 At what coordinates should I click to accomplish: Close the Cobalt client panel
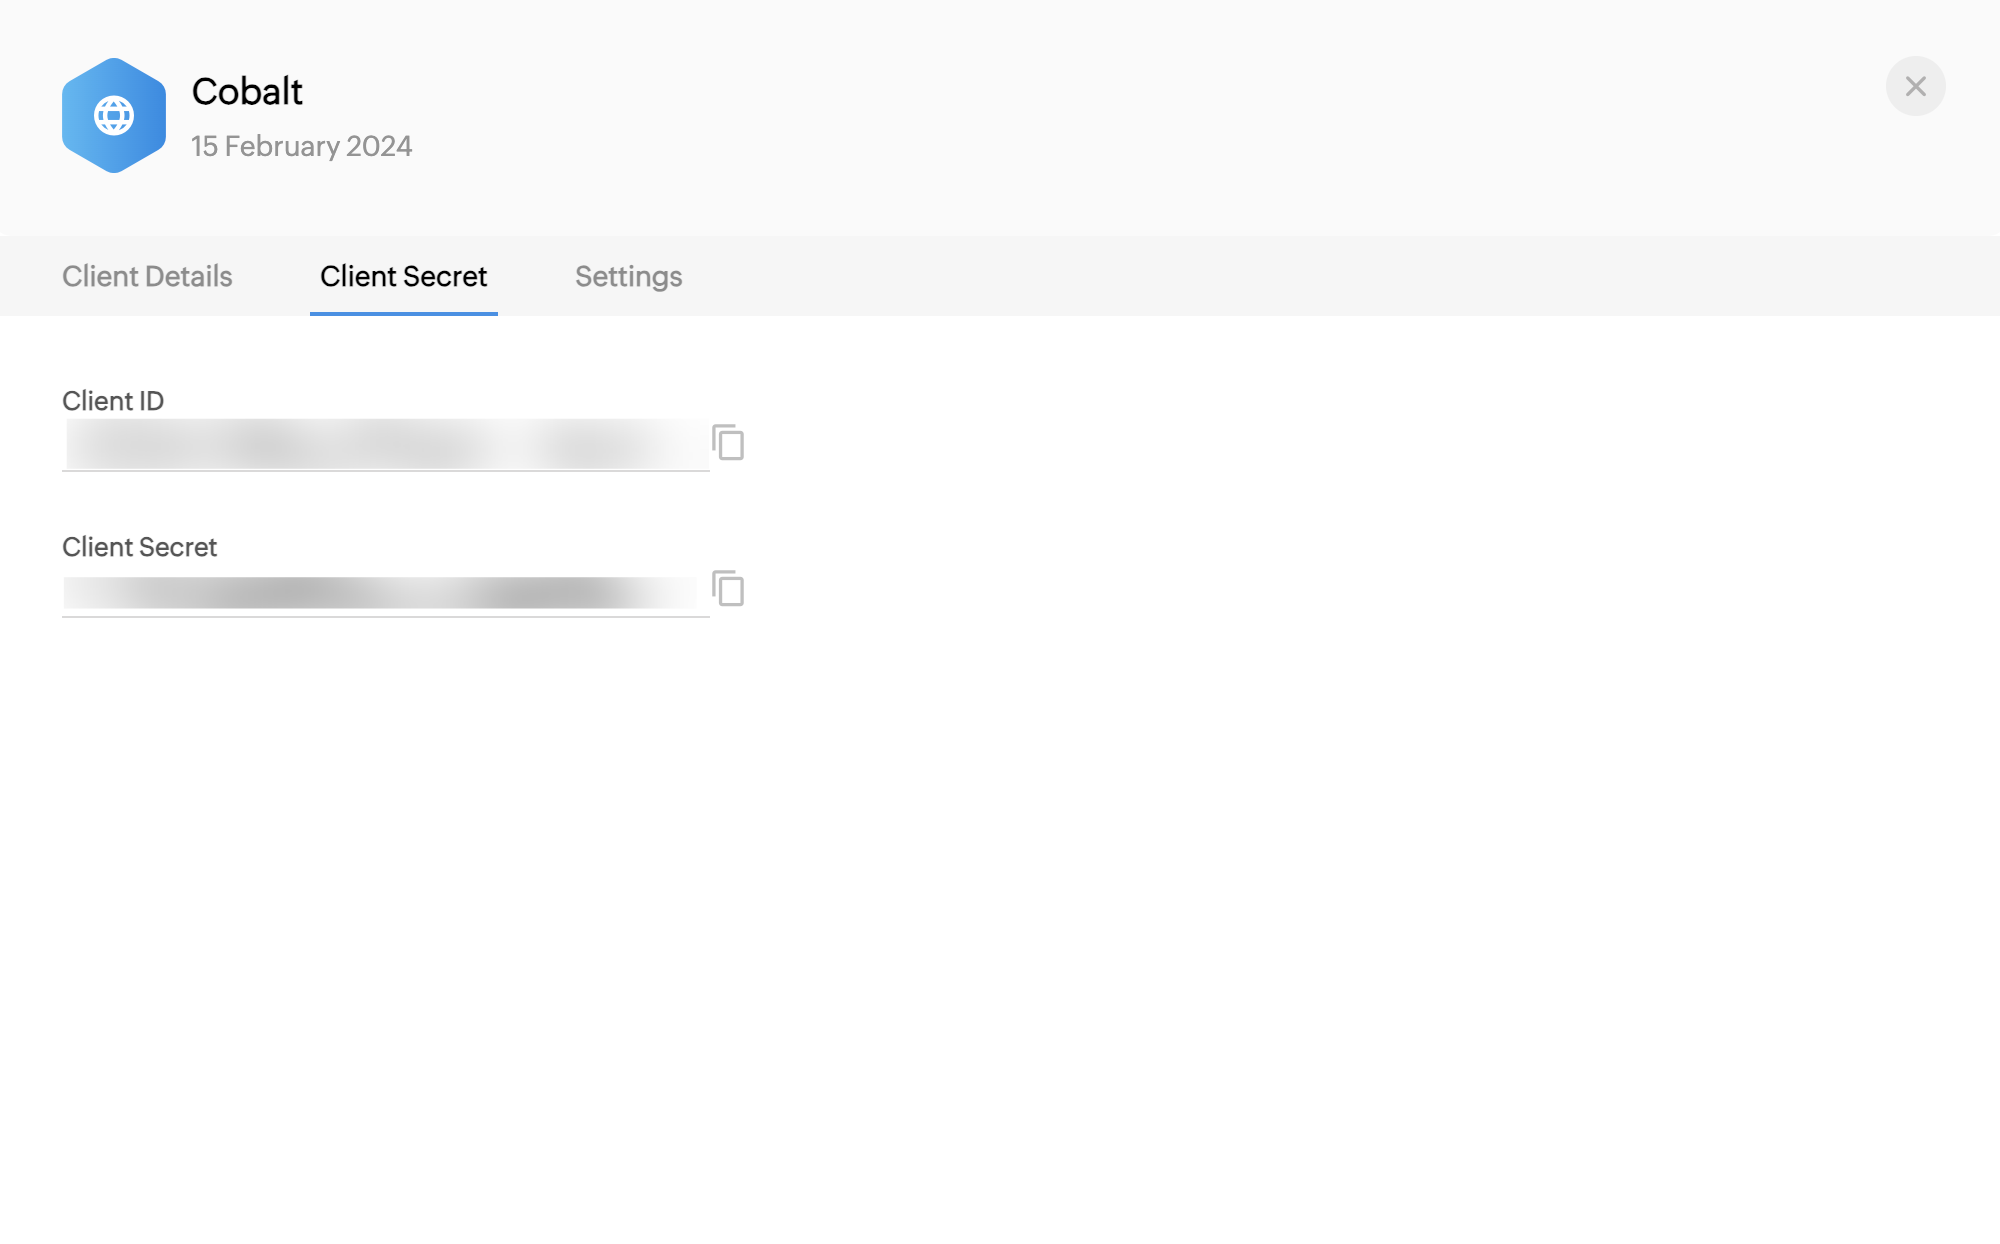[1915, 86]
